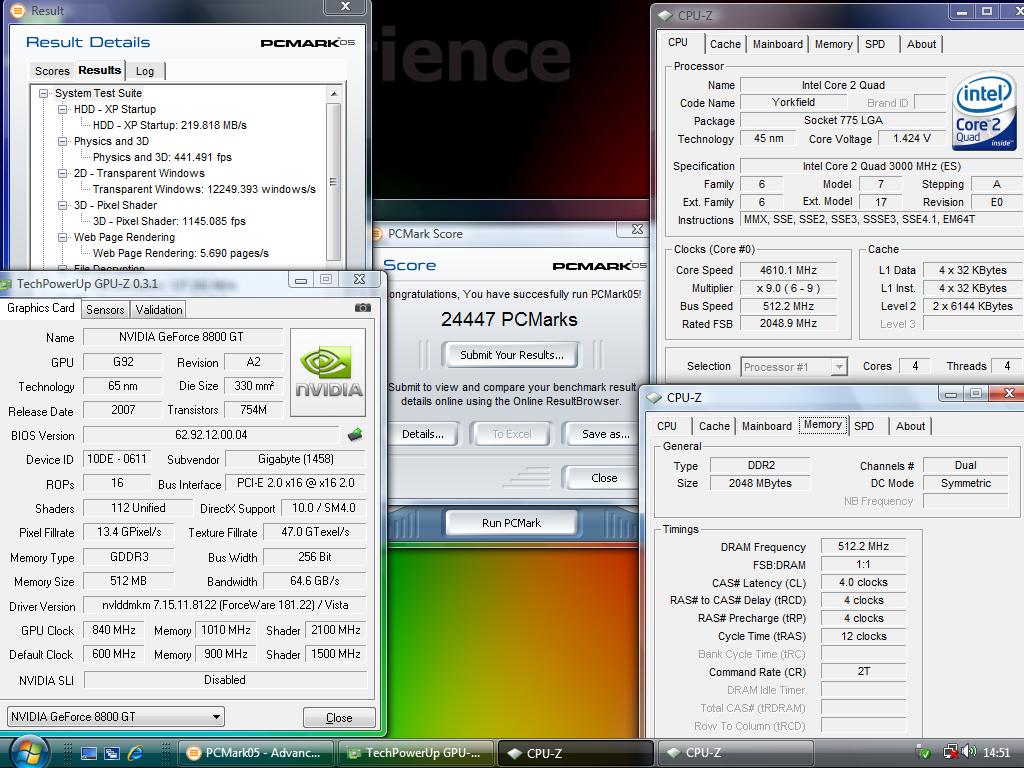Click the GPU-Z screenshot camera icon
This screenshot has height=768, width=1024.
363,308
